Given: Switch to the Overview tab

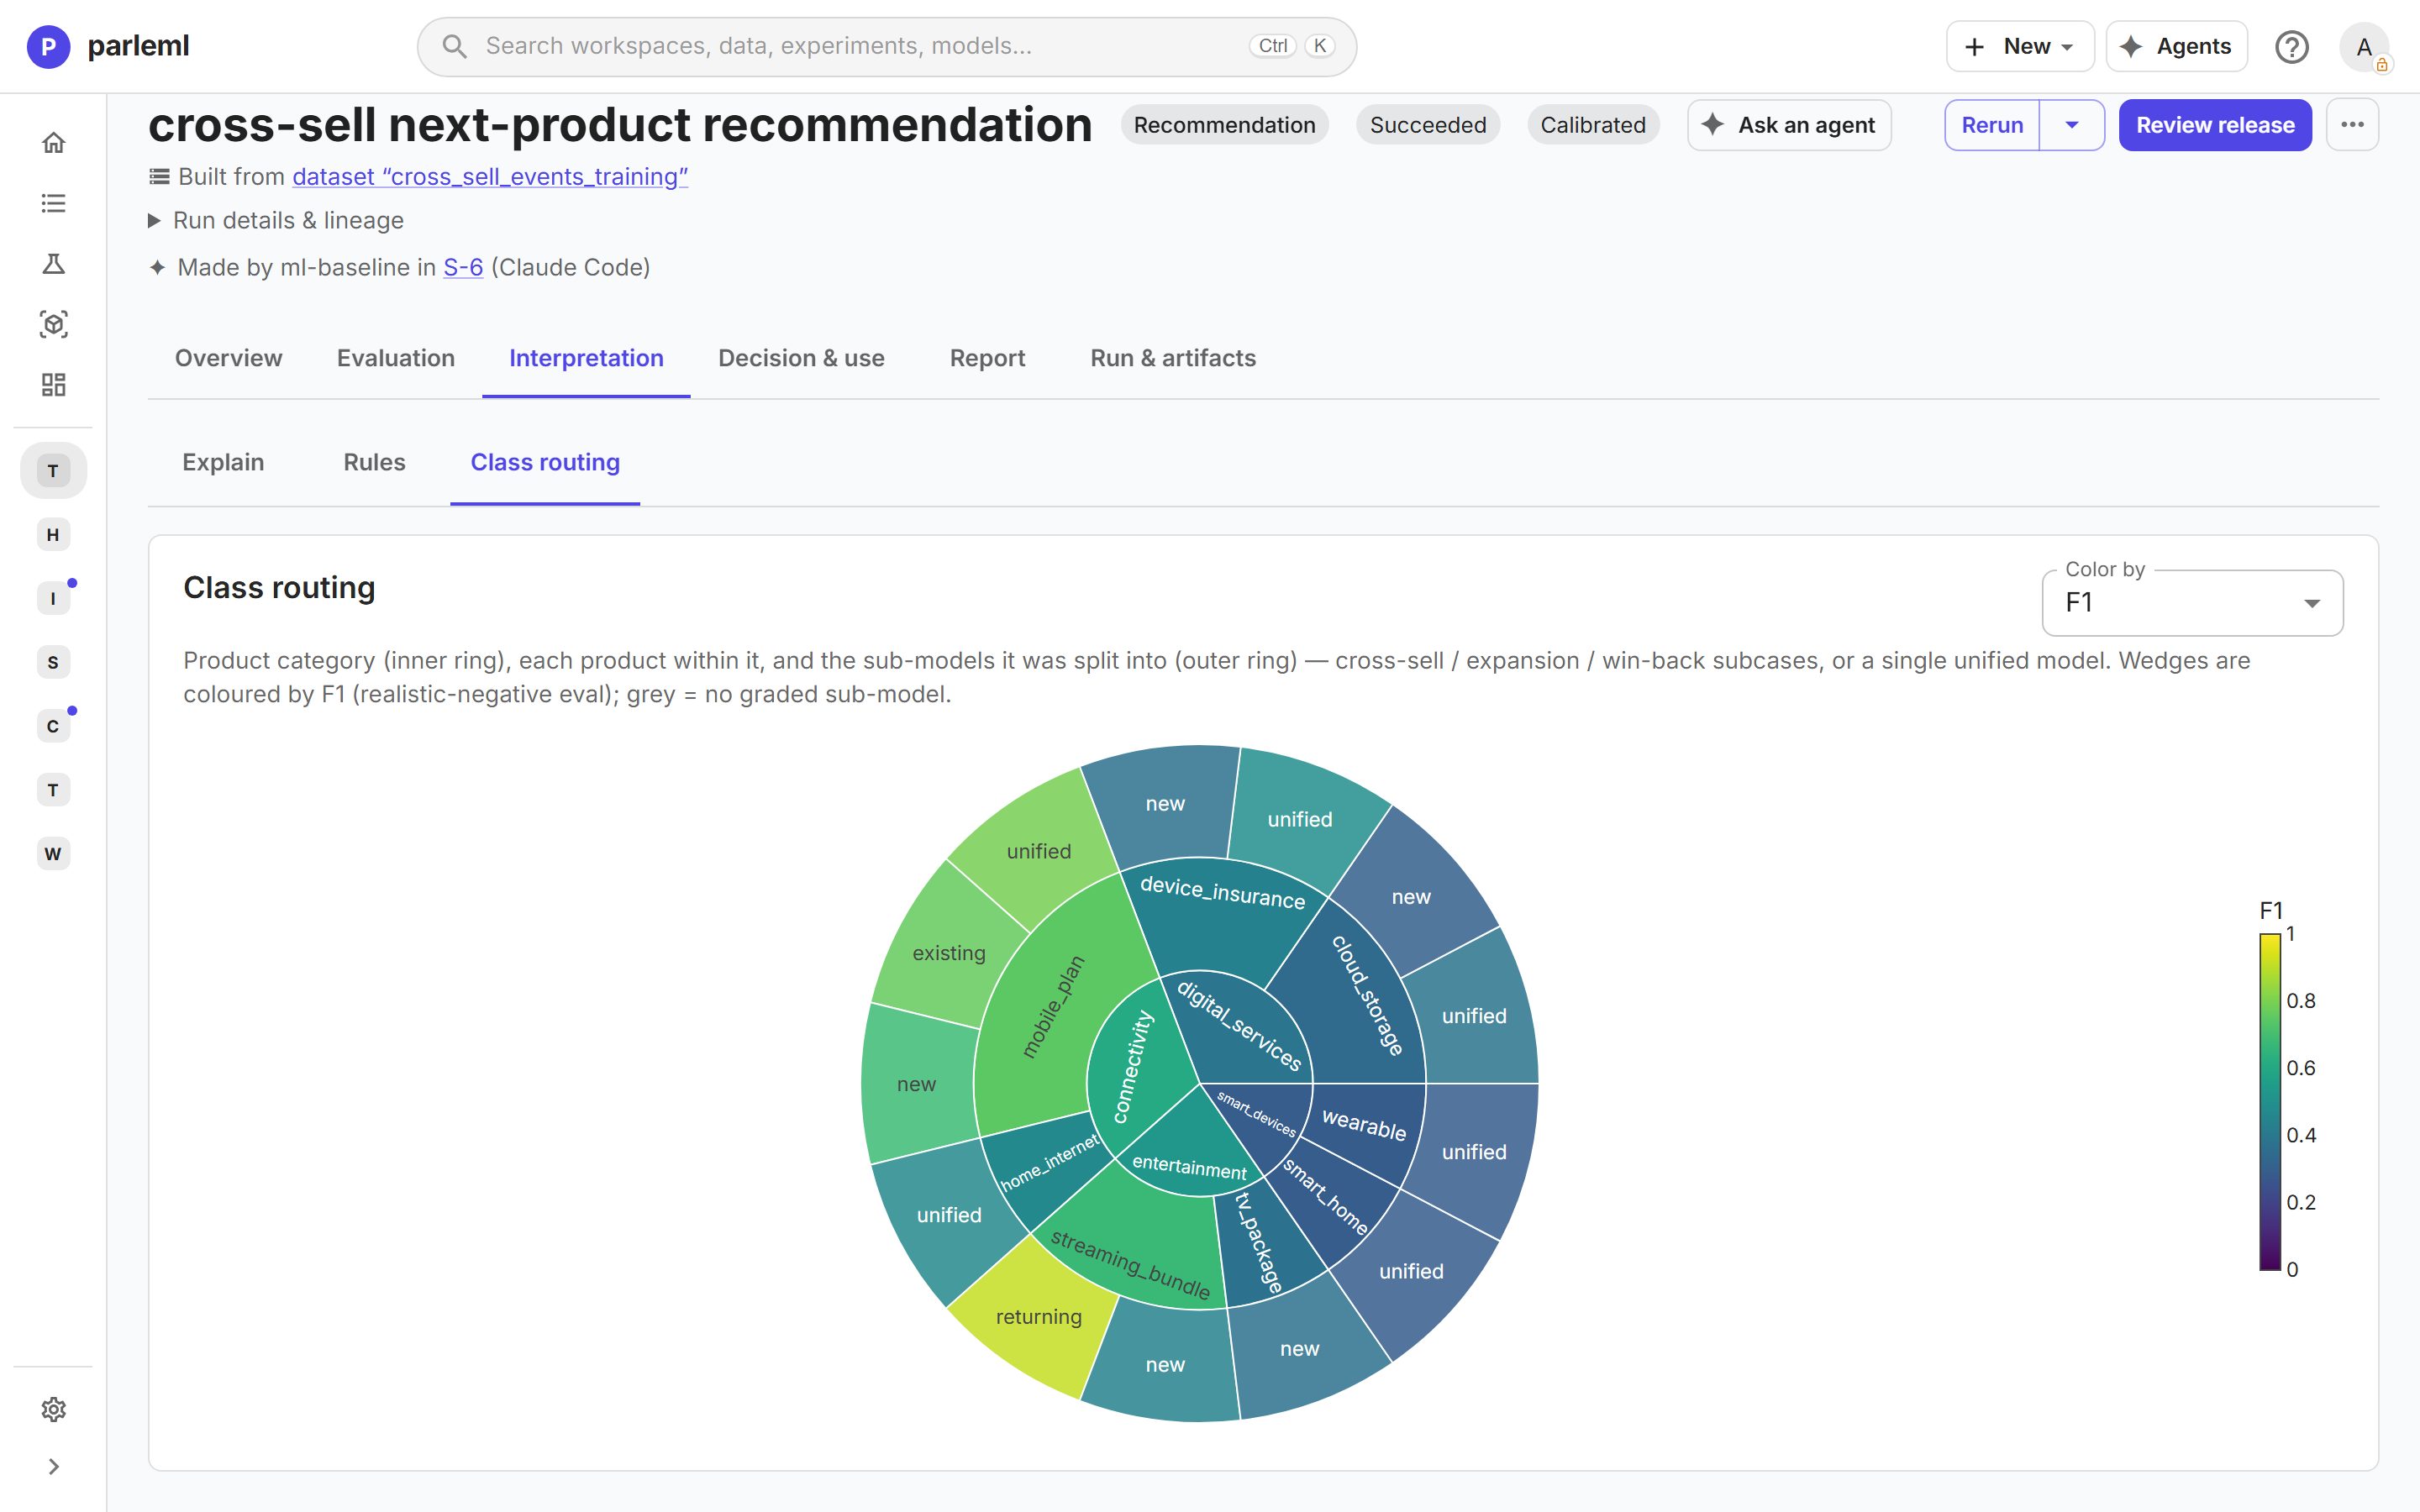Looking at the screenshot, I should (x=228, y=358).
